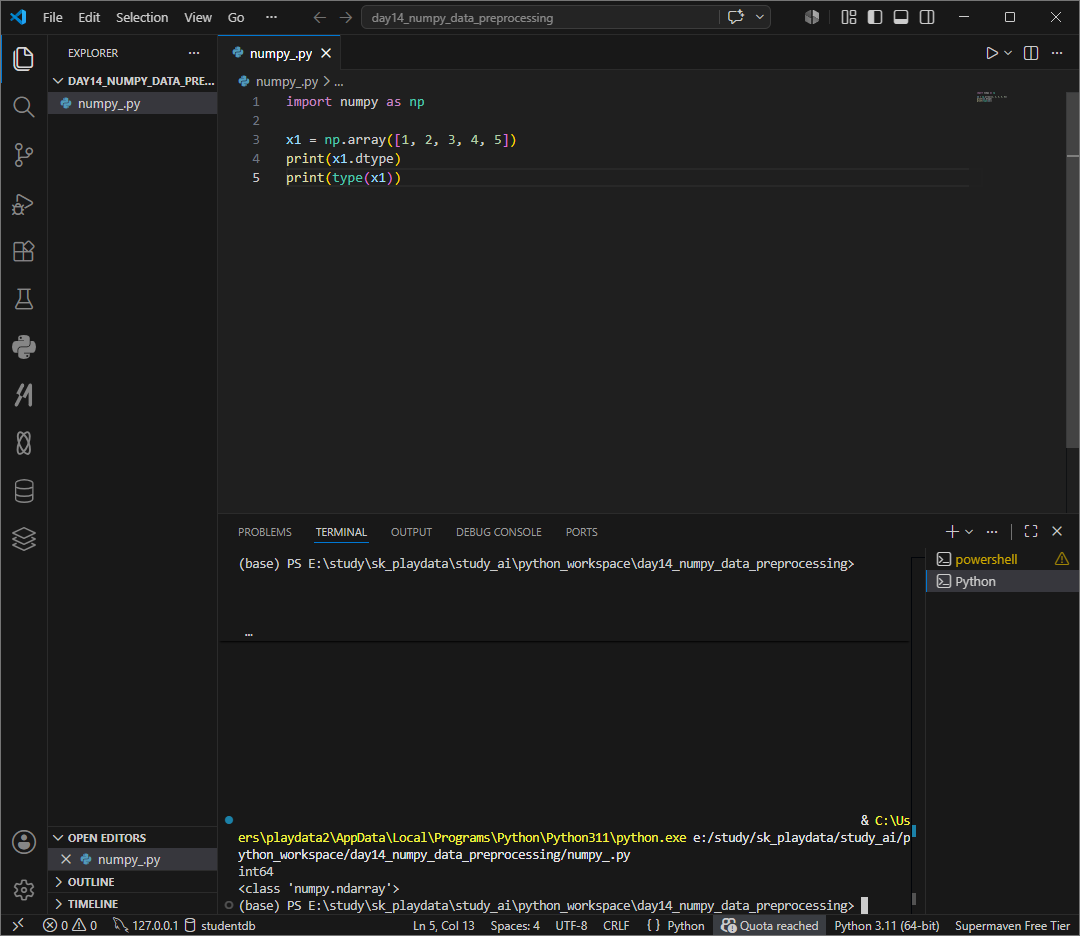Expand the breadcrumb ellipsis after numpy_.py
The width and height of the screenshot is (1080, 936).
339,82
